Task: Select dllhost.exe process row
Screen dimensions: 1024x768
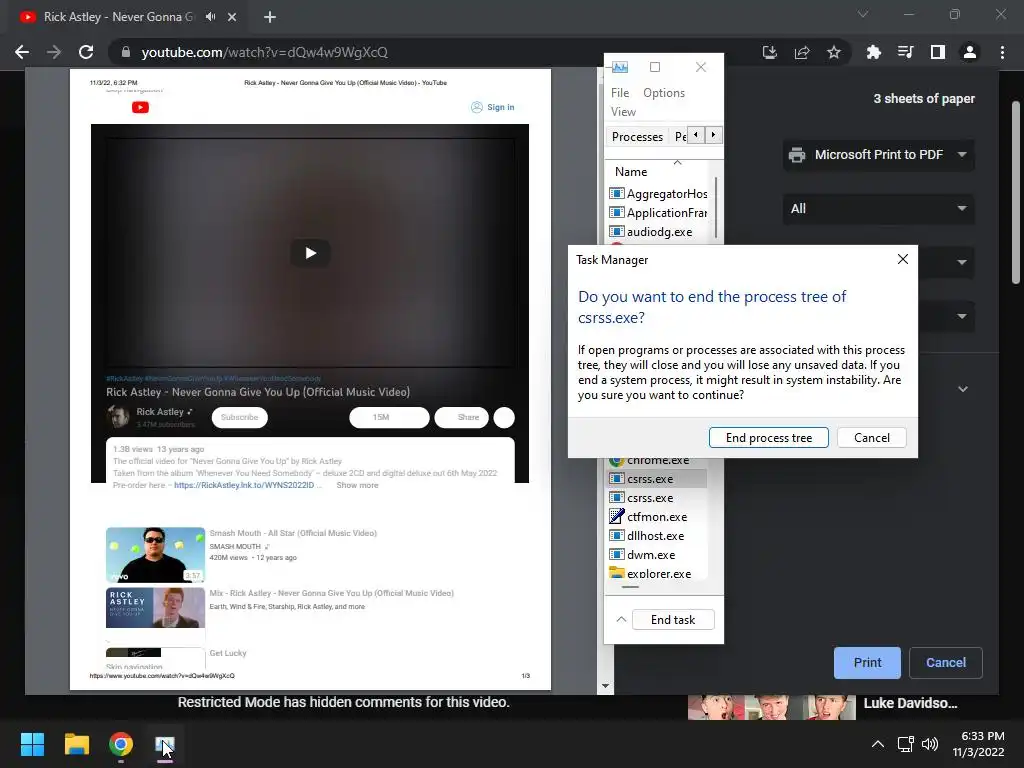Action: [657, 536]
